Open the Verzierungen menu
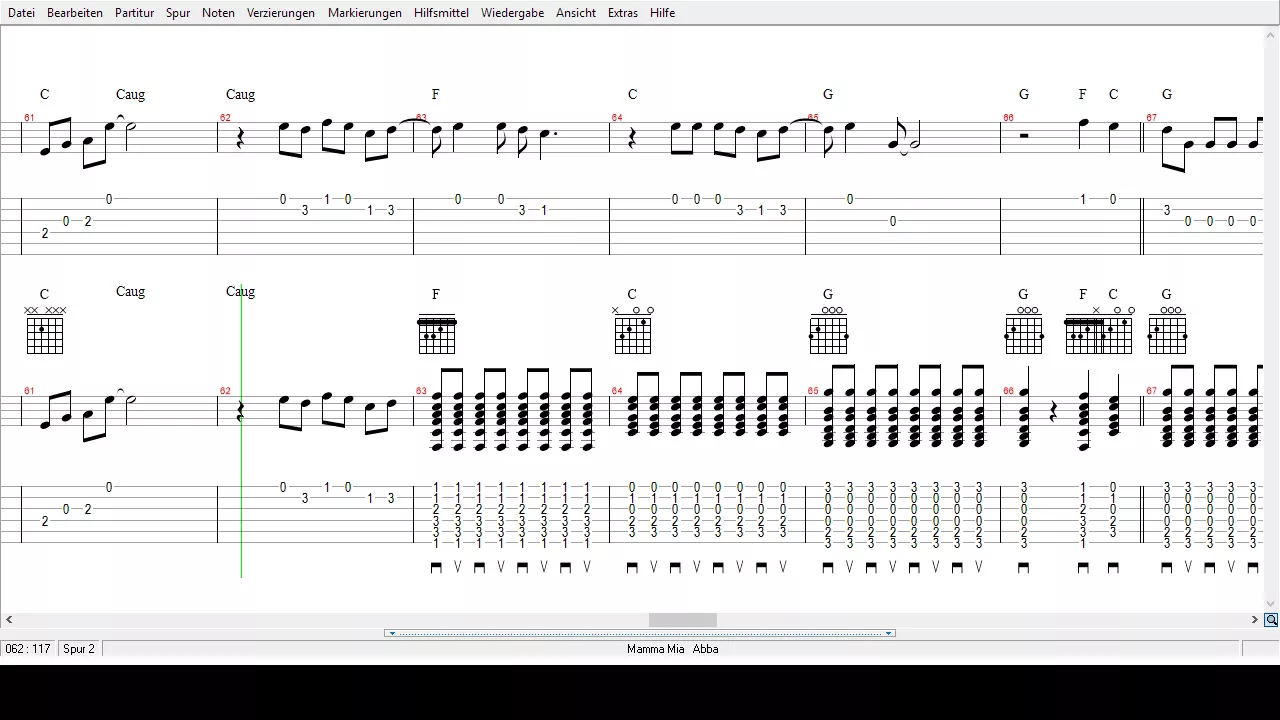This screenshot has height=720, width=1280. [281, 13]
